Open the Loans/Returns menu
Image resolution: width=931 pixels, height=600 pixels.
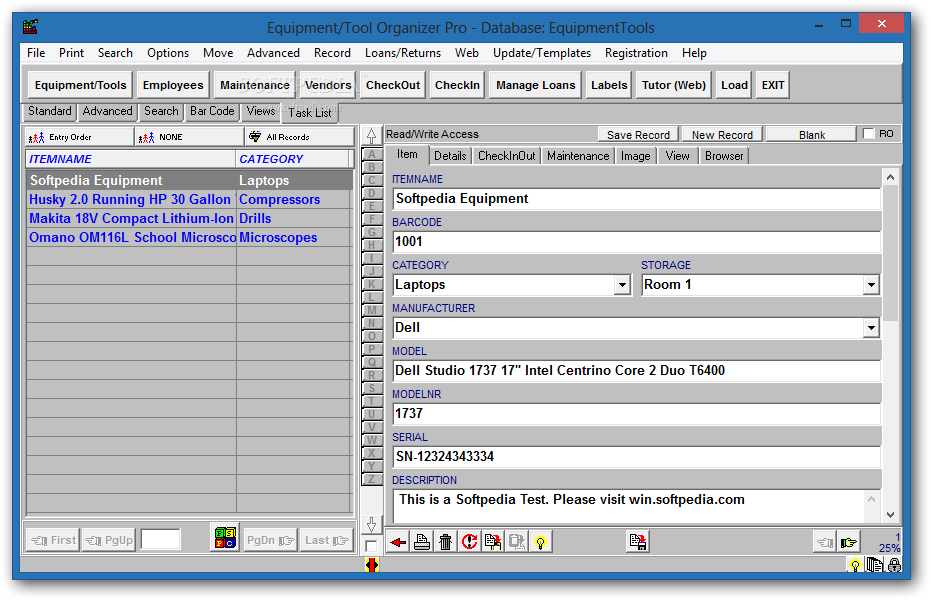coord(403,53)
